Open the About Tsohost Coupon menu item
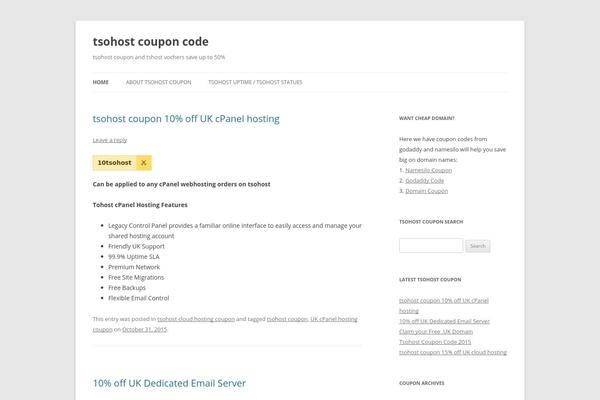Image resolution: width=600 pixels, height=400 pixels. [x=158, y=82]
